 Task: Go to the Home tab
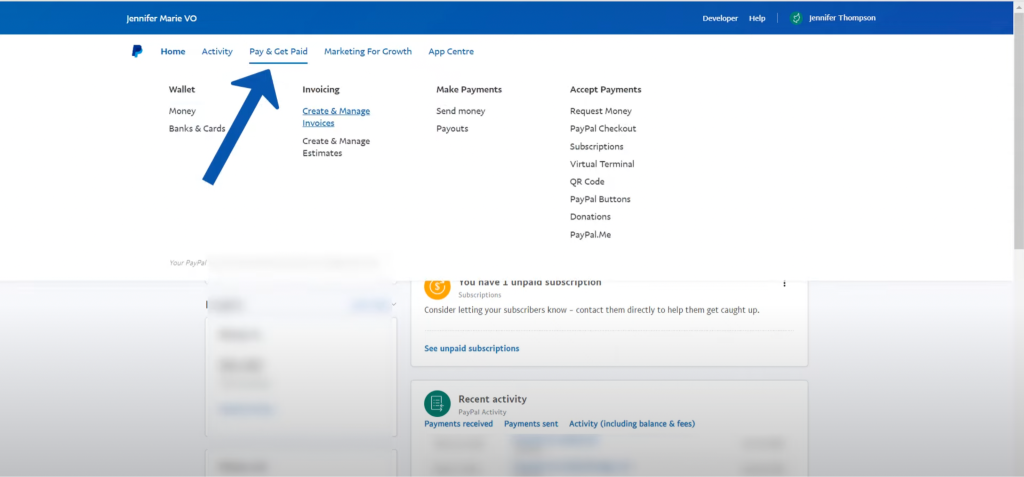click(x=173, y=52)
